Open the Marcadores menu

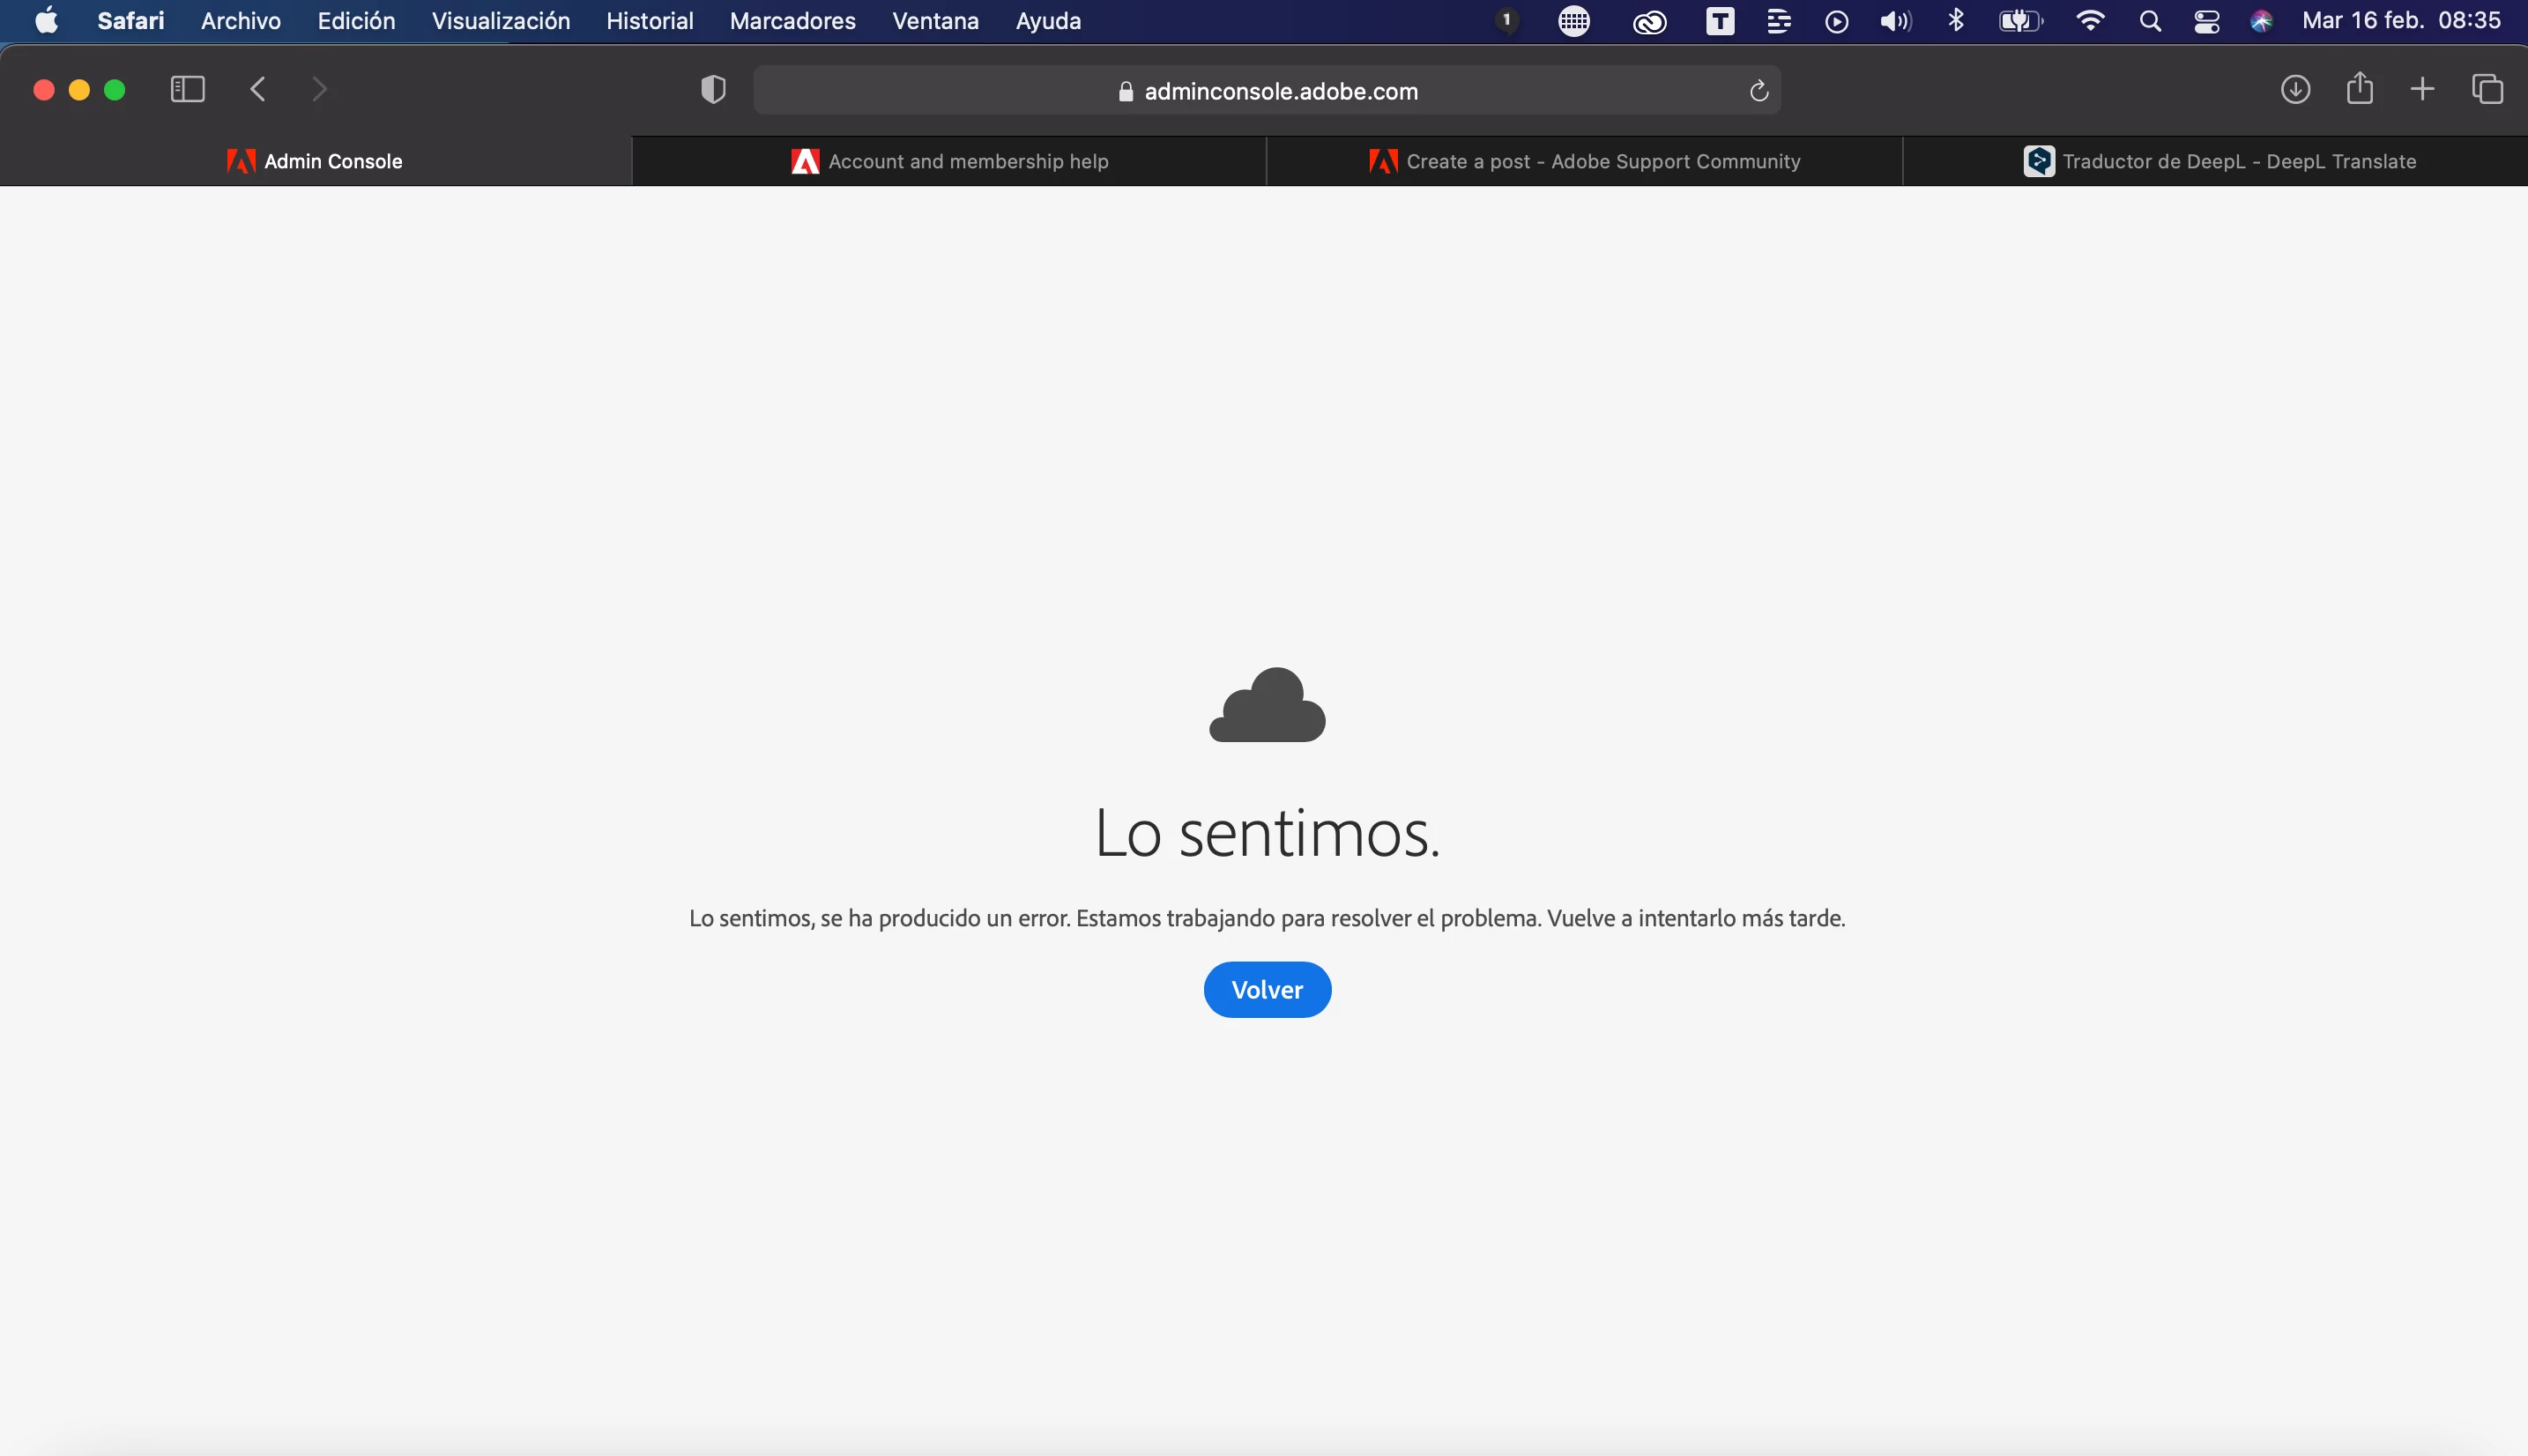click(792, 21)
